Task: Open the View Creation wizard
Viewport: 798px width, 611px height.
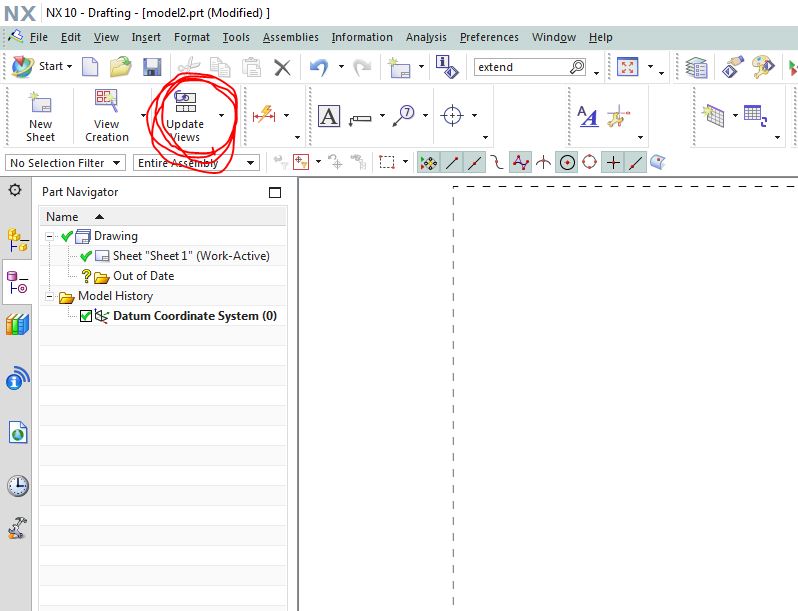Action: point(106,116)
